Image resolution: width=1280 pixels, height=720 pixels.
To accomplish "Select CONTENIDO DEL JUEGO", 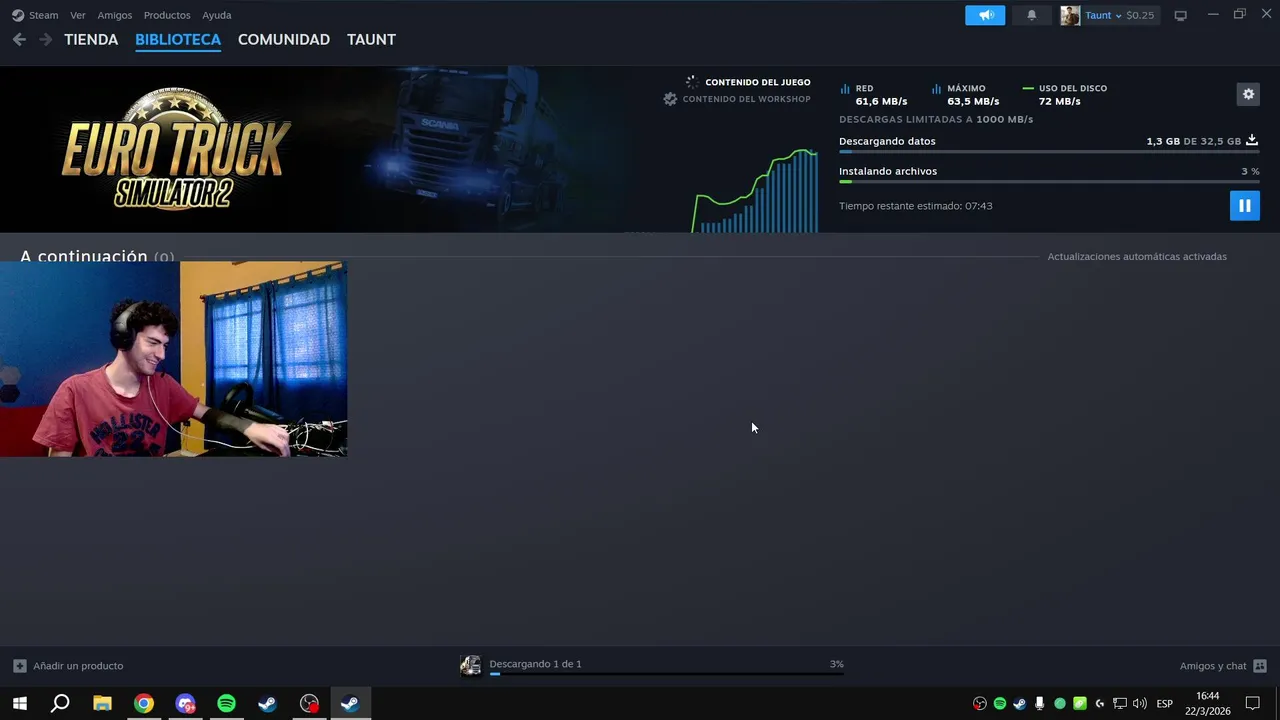I will click(x=758, y=82).
